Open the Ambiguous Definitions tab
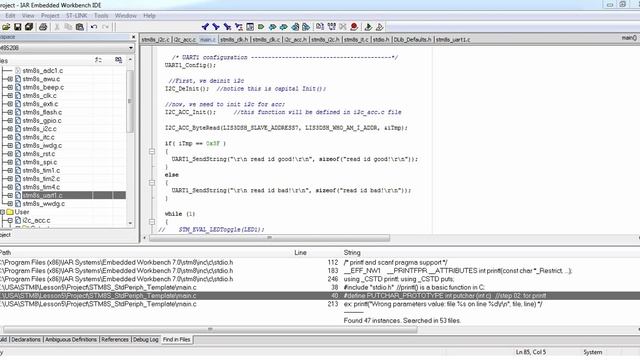640x360 pixels. 71,340
